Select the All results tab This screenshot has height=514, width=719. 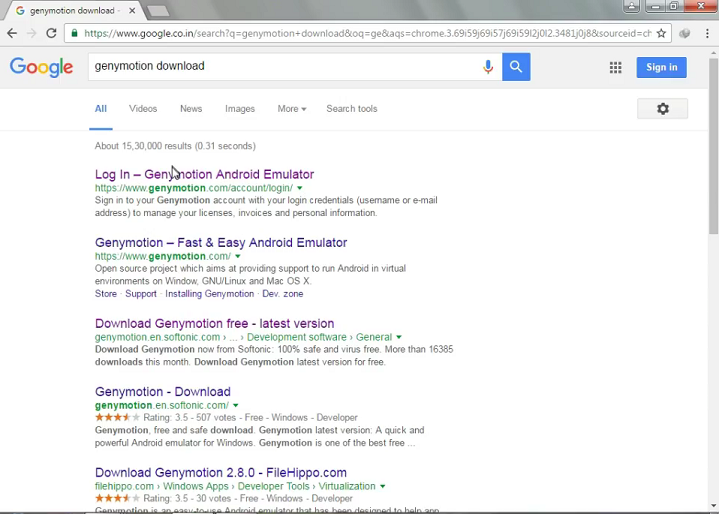pos(101,109)
